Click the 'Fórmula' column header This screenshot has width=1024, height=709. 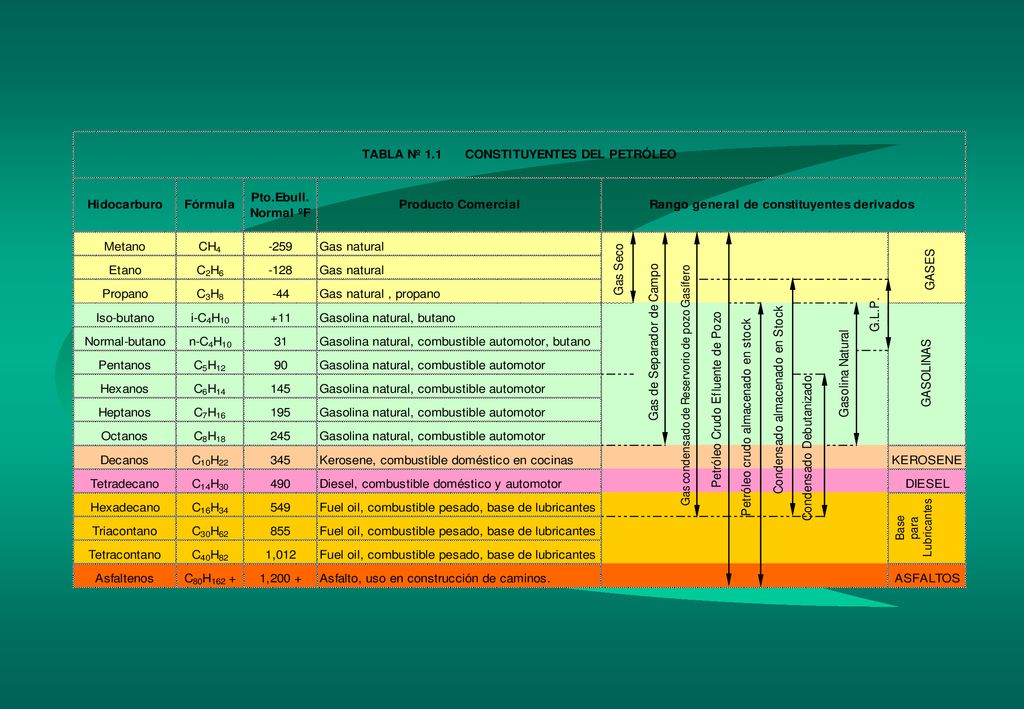click(209, 204)
